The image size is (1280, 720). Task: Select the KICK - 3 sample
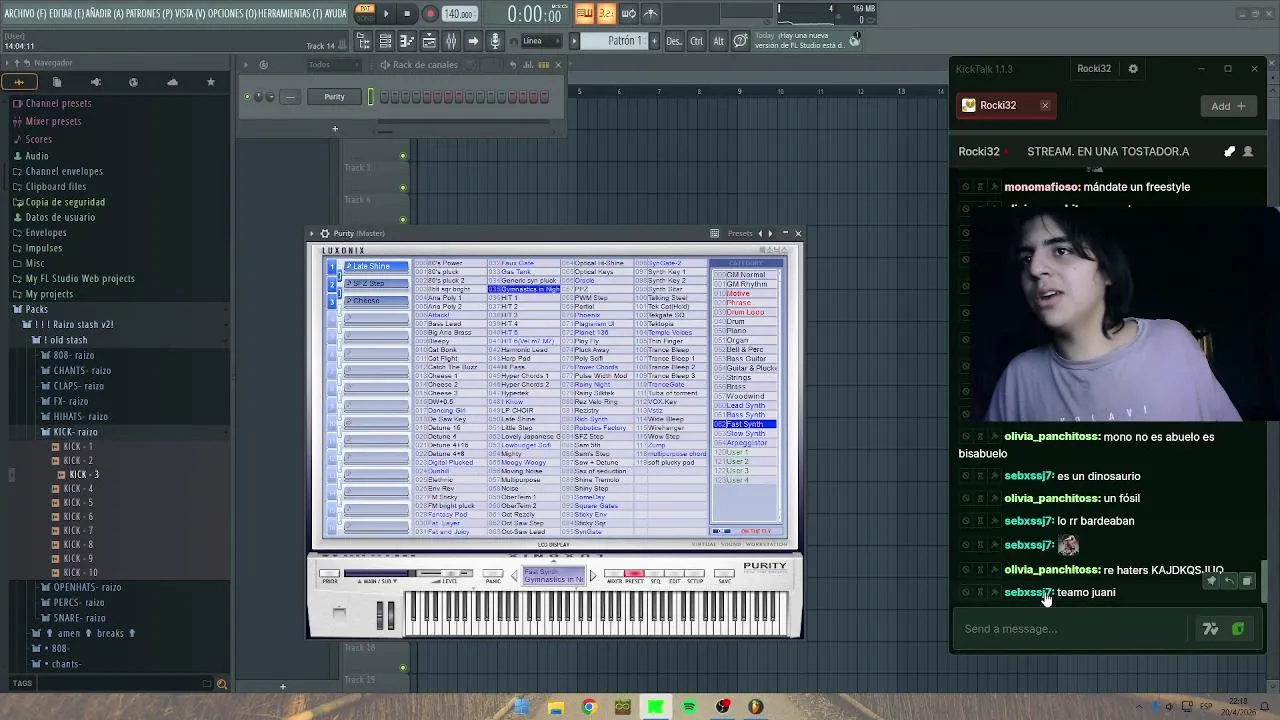(x=84, y=474)
